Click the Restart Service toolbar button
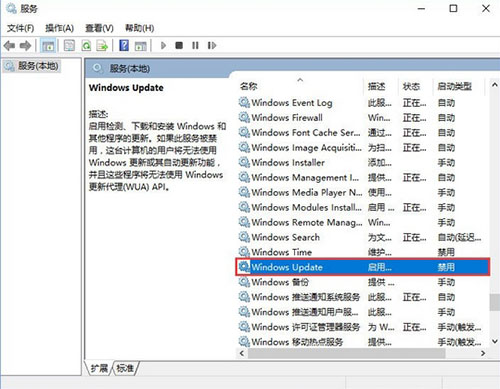This screenshot has width=500, height=389. [x=212, y=45]
